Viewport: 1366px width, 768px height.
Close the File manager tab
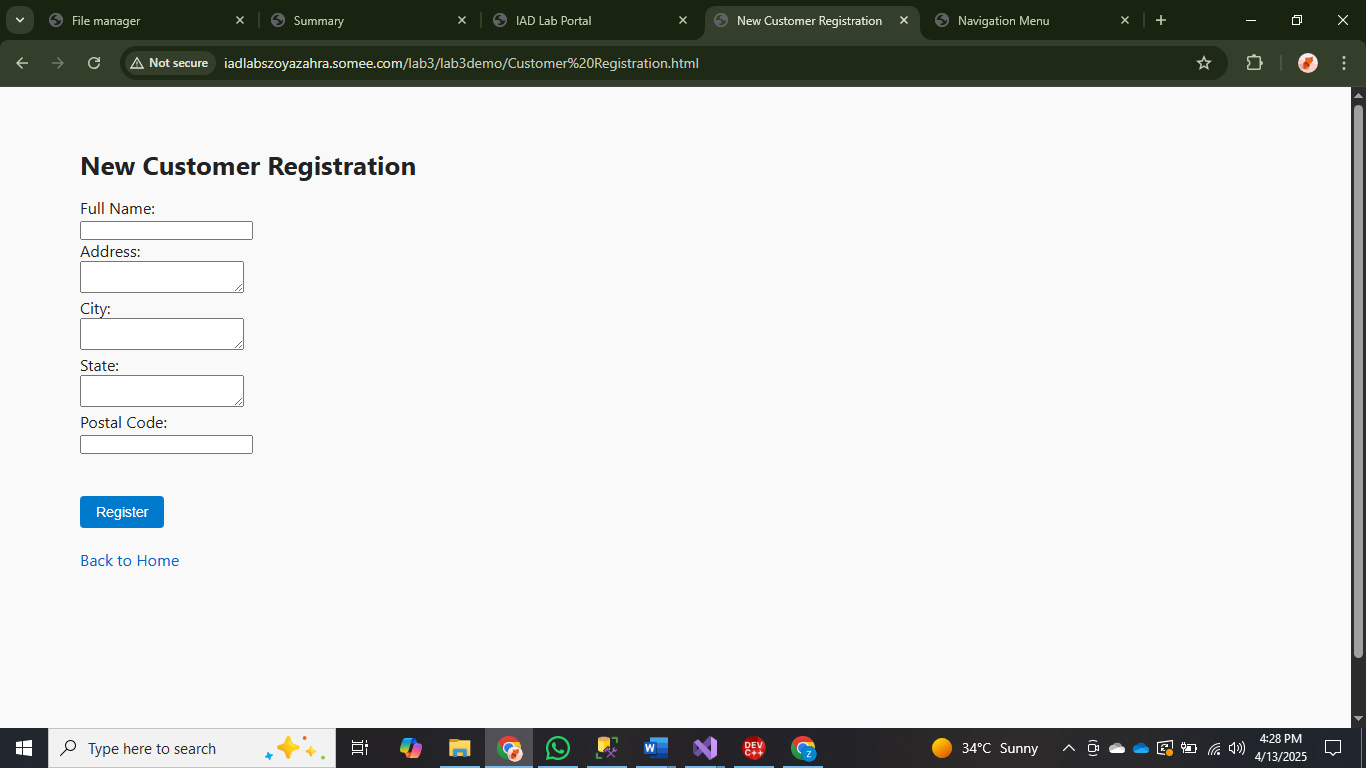click(240, 20)
